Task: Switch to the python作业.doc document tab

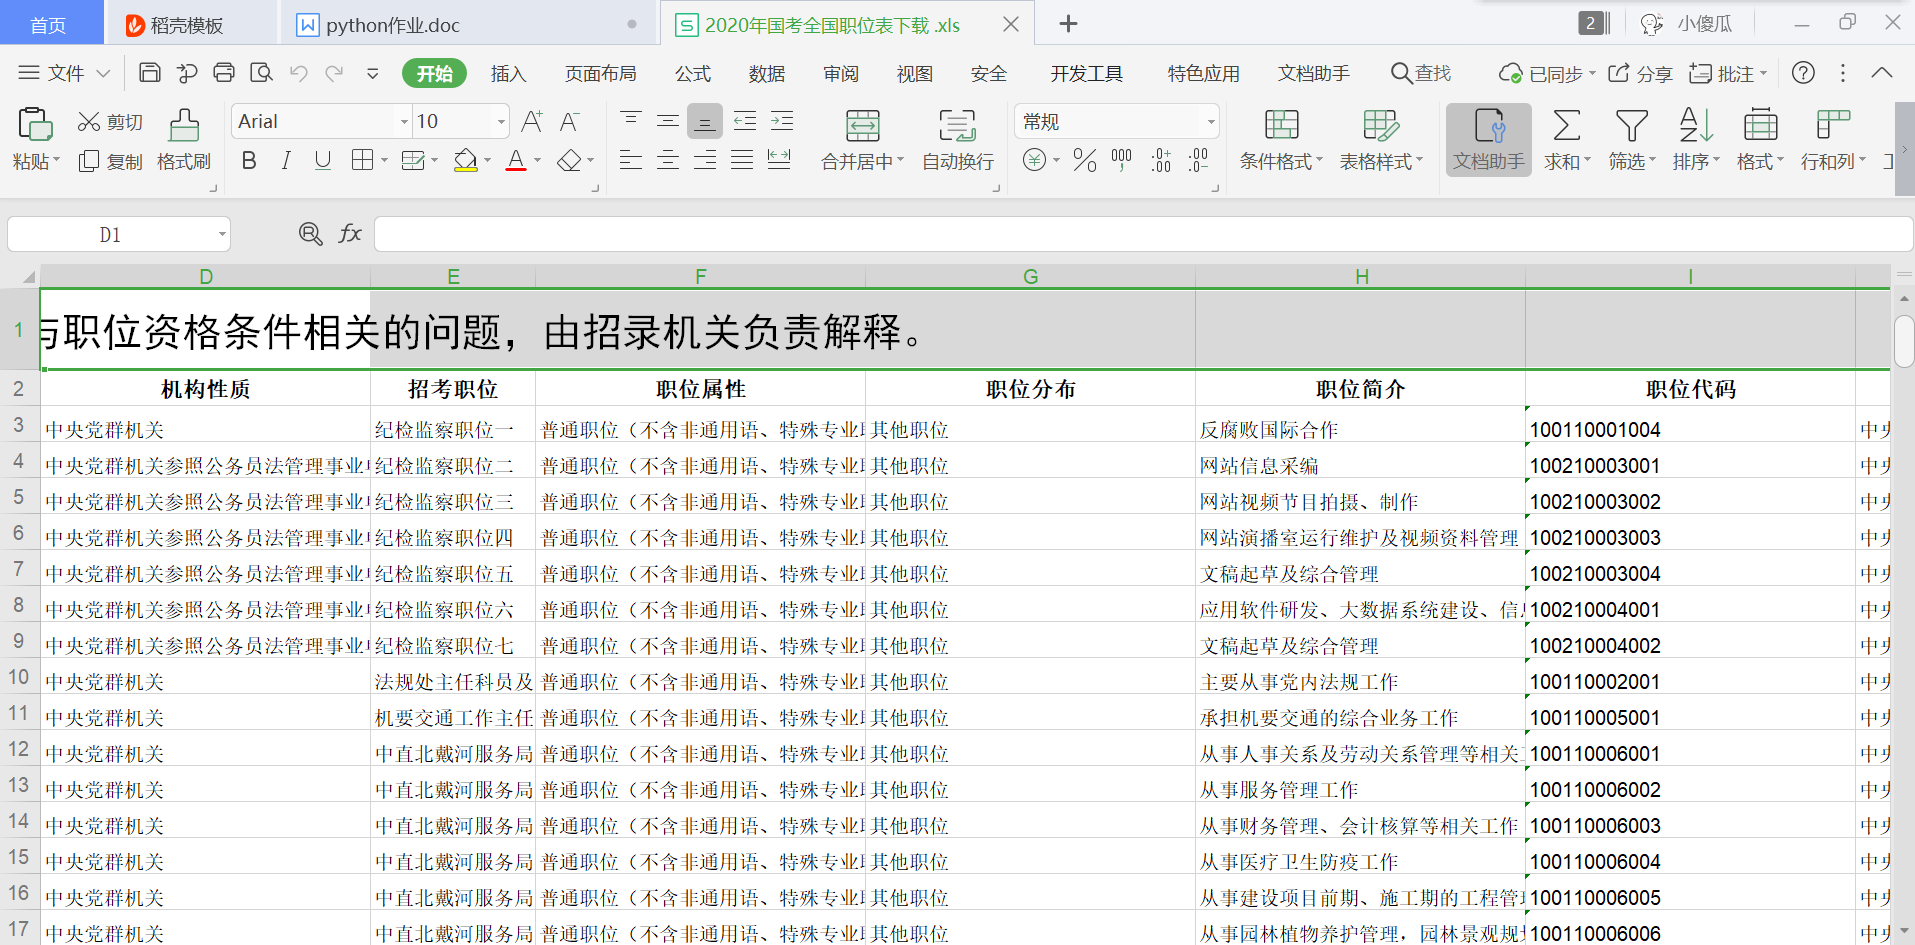Action: click(393, 25)
